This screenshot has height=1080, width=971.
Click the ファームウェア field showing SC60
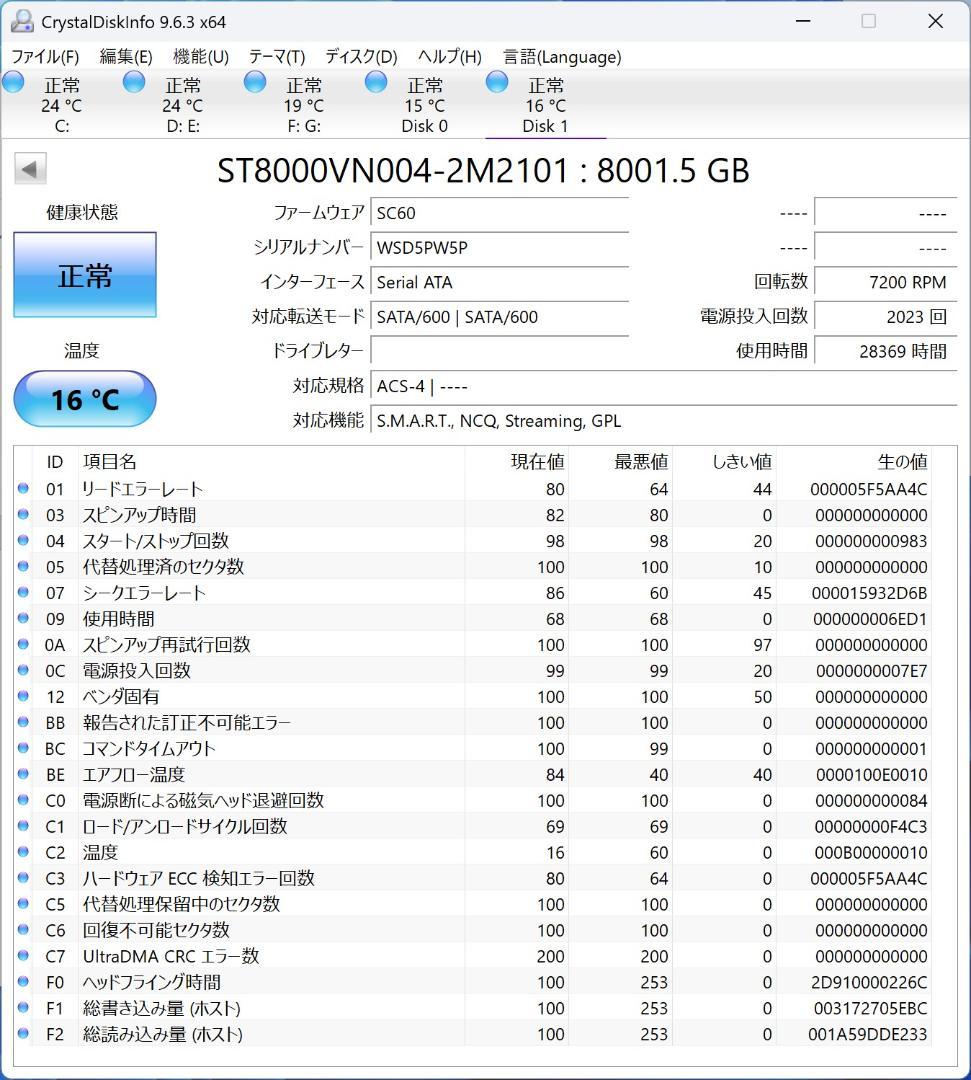[499, 212]
